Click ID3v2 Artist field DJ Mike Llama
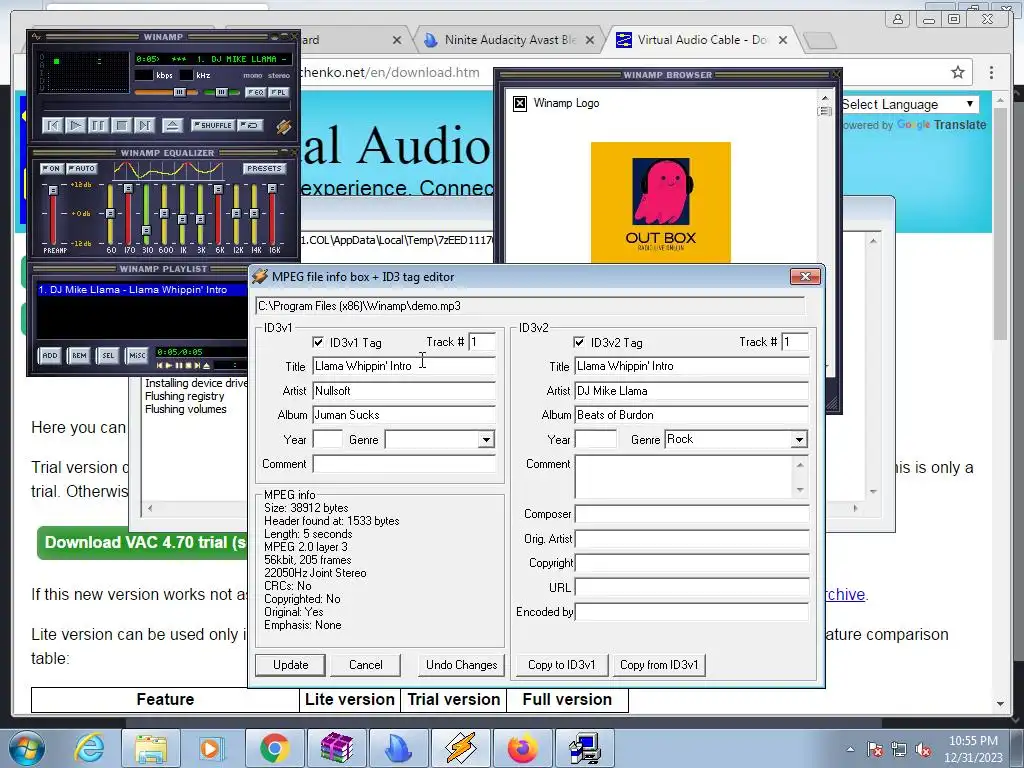The height and width of the screenshot is (768, 1024). click(x=692, y=391)
